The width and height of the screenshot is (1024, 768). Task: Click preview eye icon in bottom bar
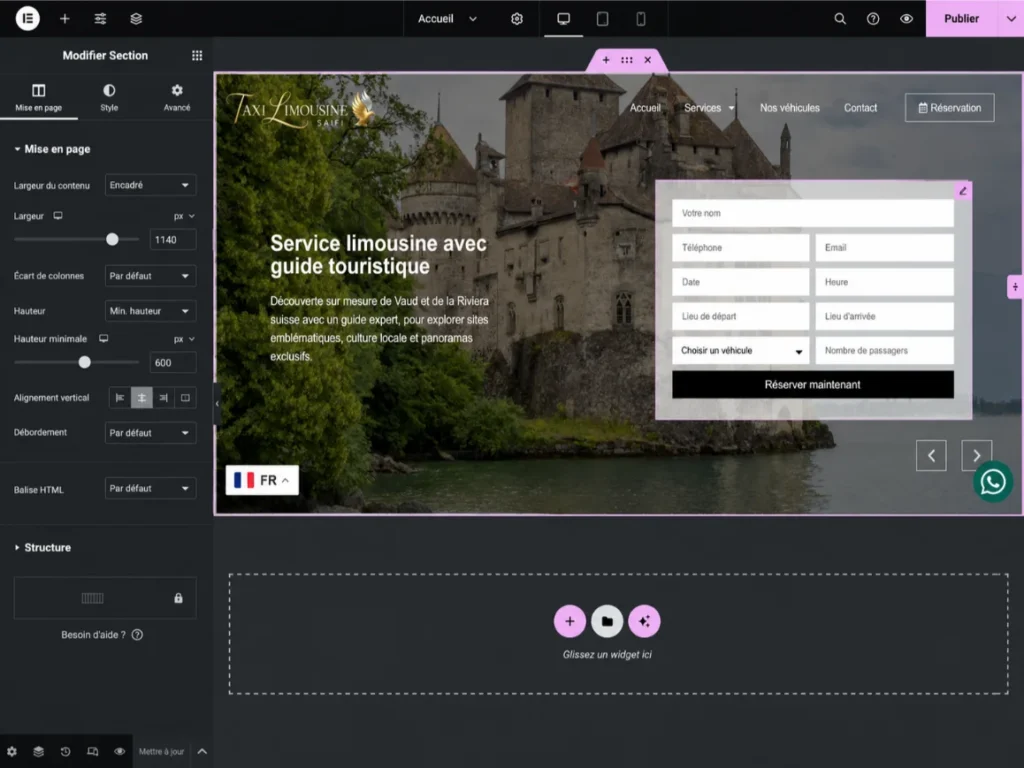(x=120, y=752)
